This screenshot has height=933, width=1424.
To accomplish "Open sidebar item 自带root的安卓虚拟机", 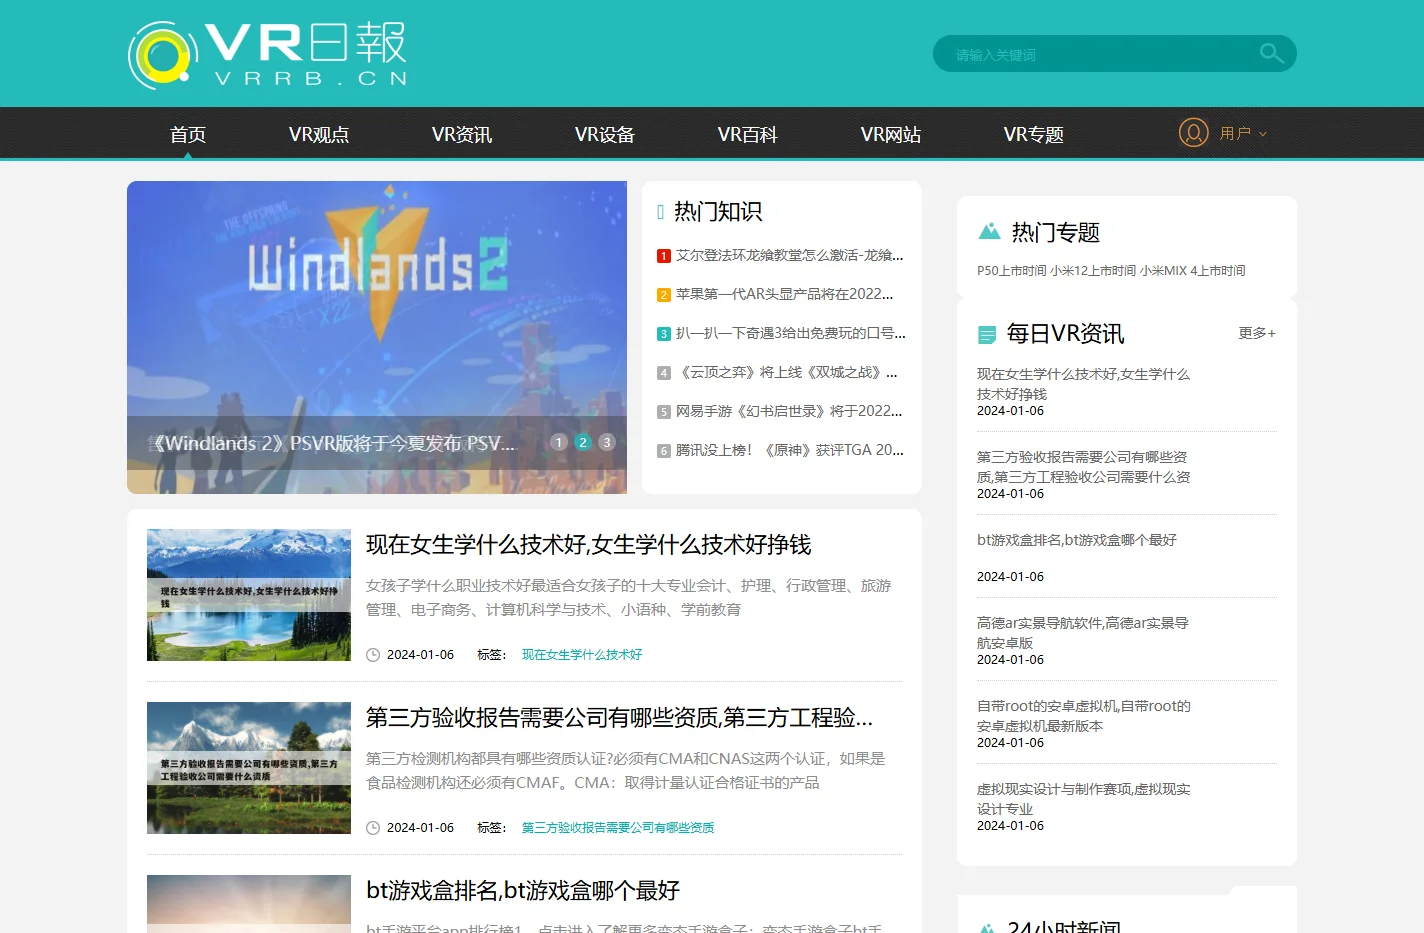I will [x=1084, y=716].
